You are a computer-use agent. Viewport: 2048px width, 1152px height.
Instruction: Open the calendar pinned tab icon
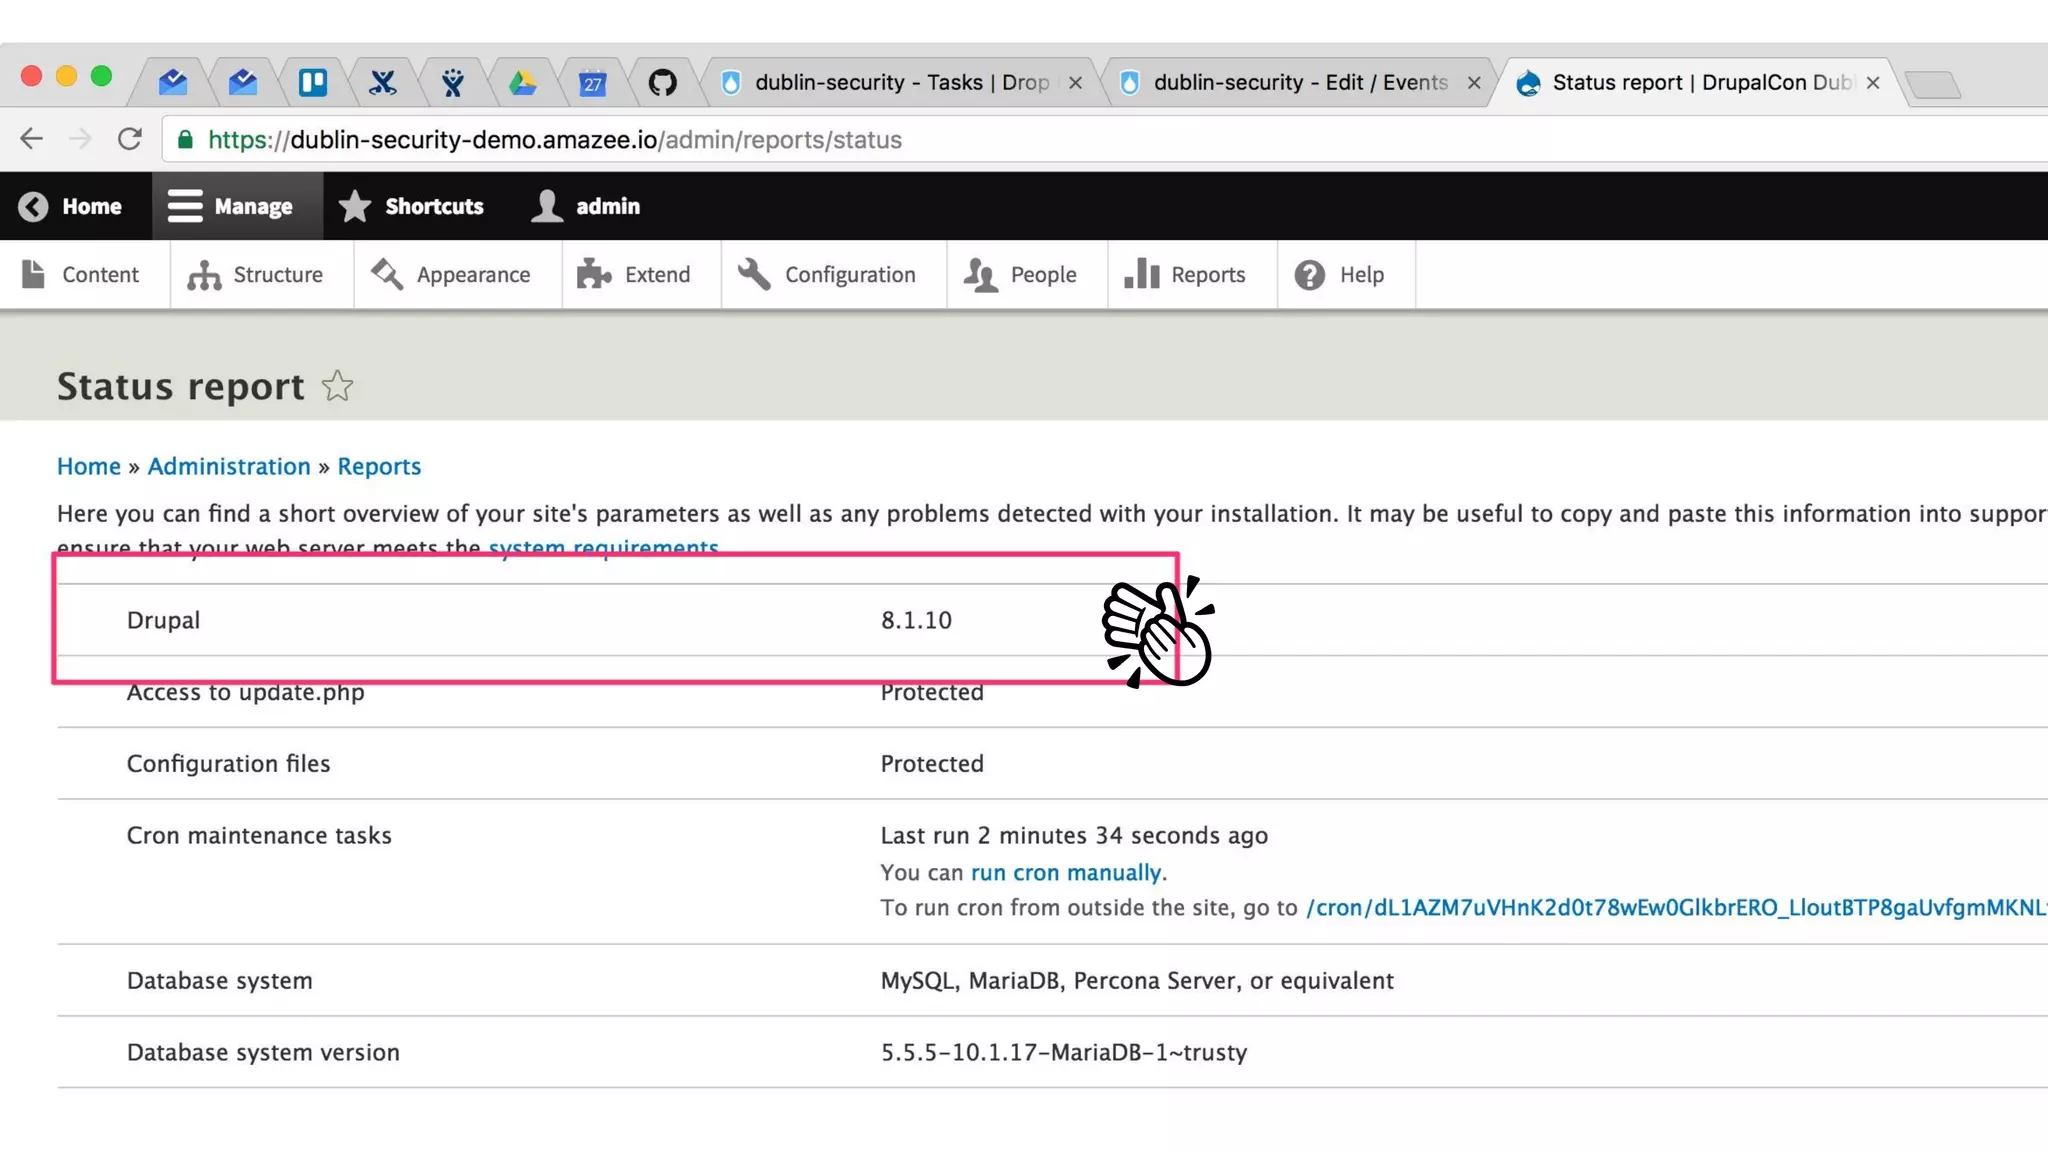tap(592, 83)
